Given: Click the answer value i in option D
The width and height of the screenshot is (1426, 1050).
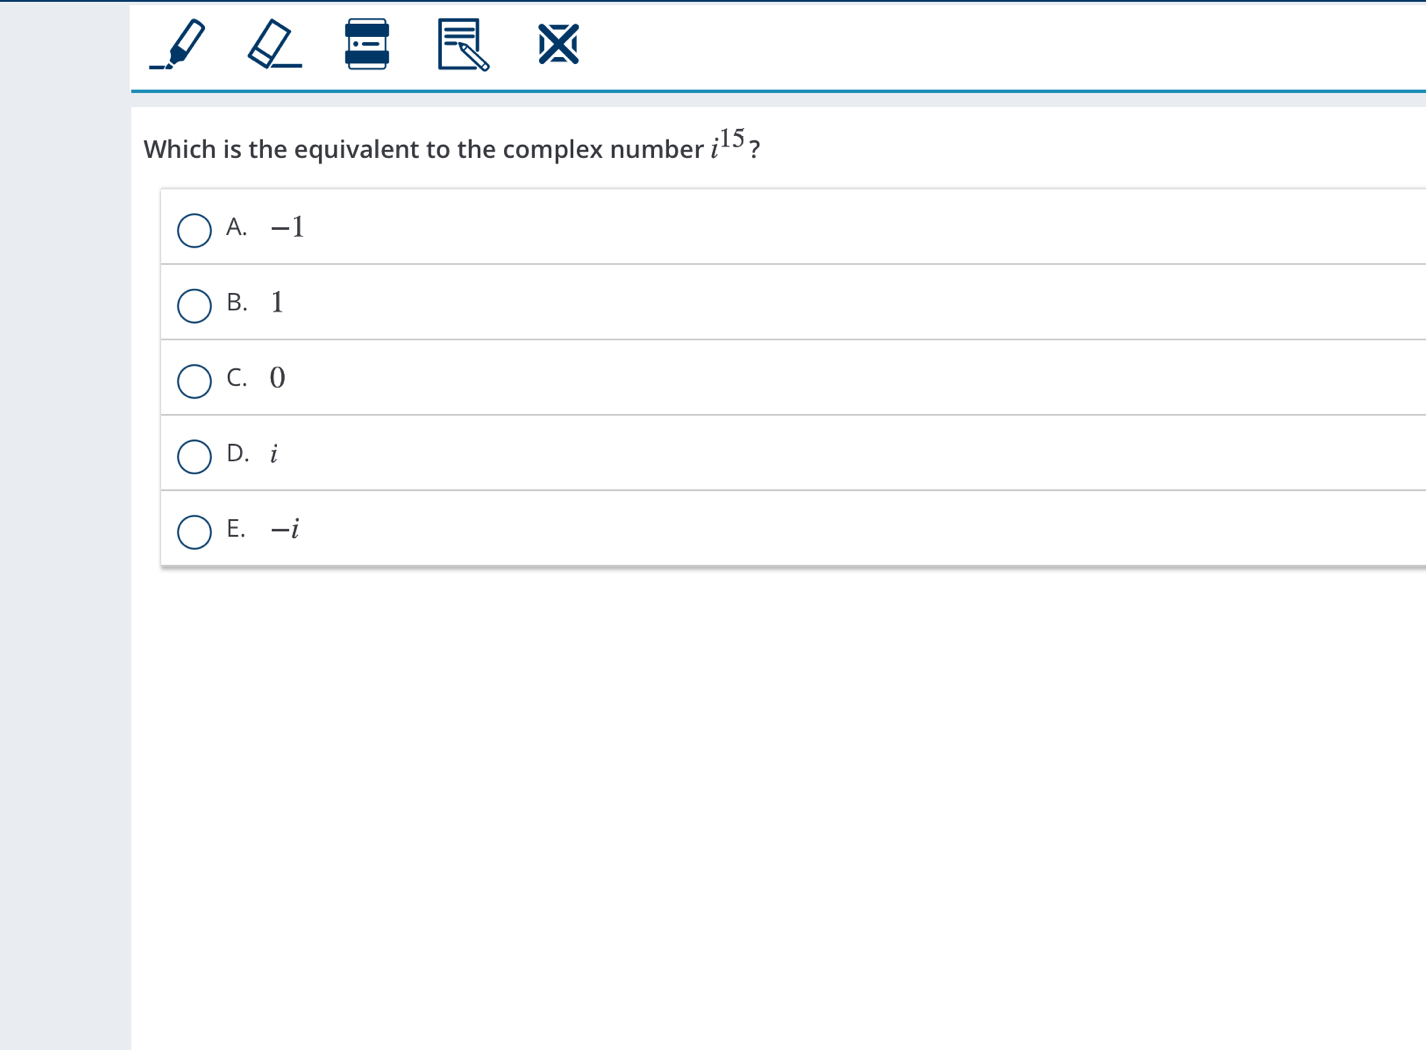Looking at the screenshot, I should click(x=274, y=454).
